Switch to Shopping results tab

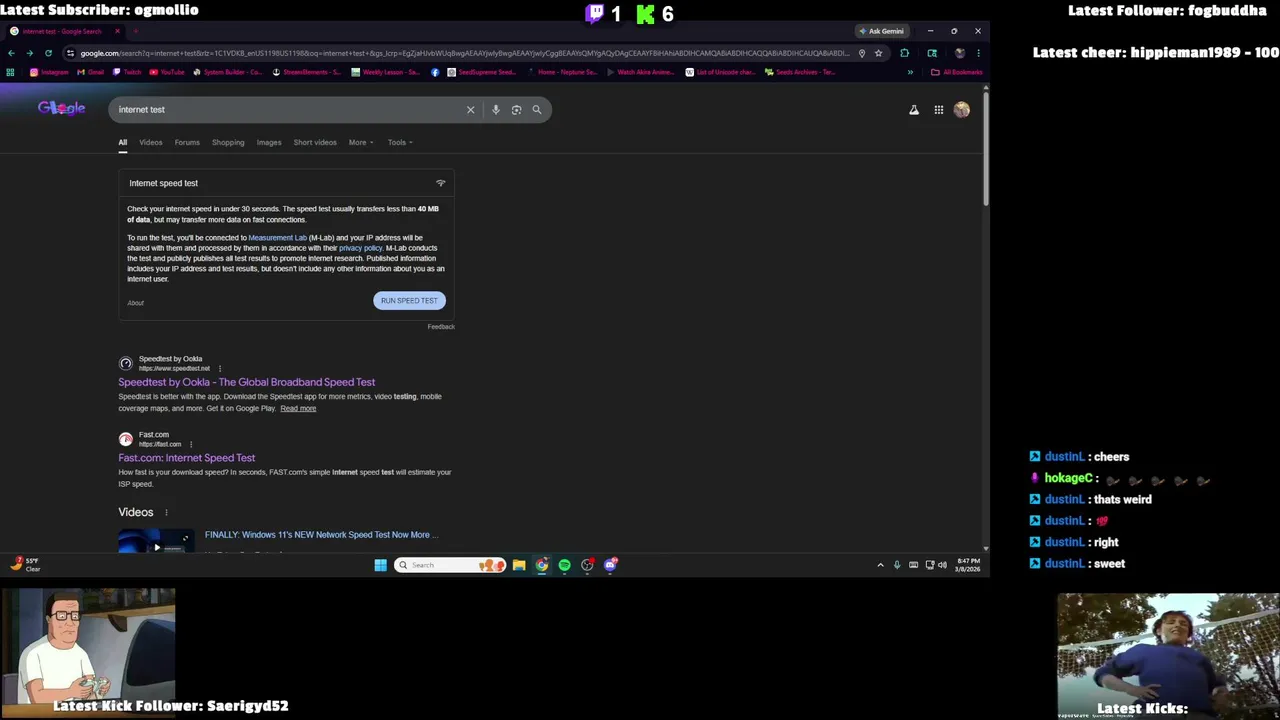pos(228,142)
